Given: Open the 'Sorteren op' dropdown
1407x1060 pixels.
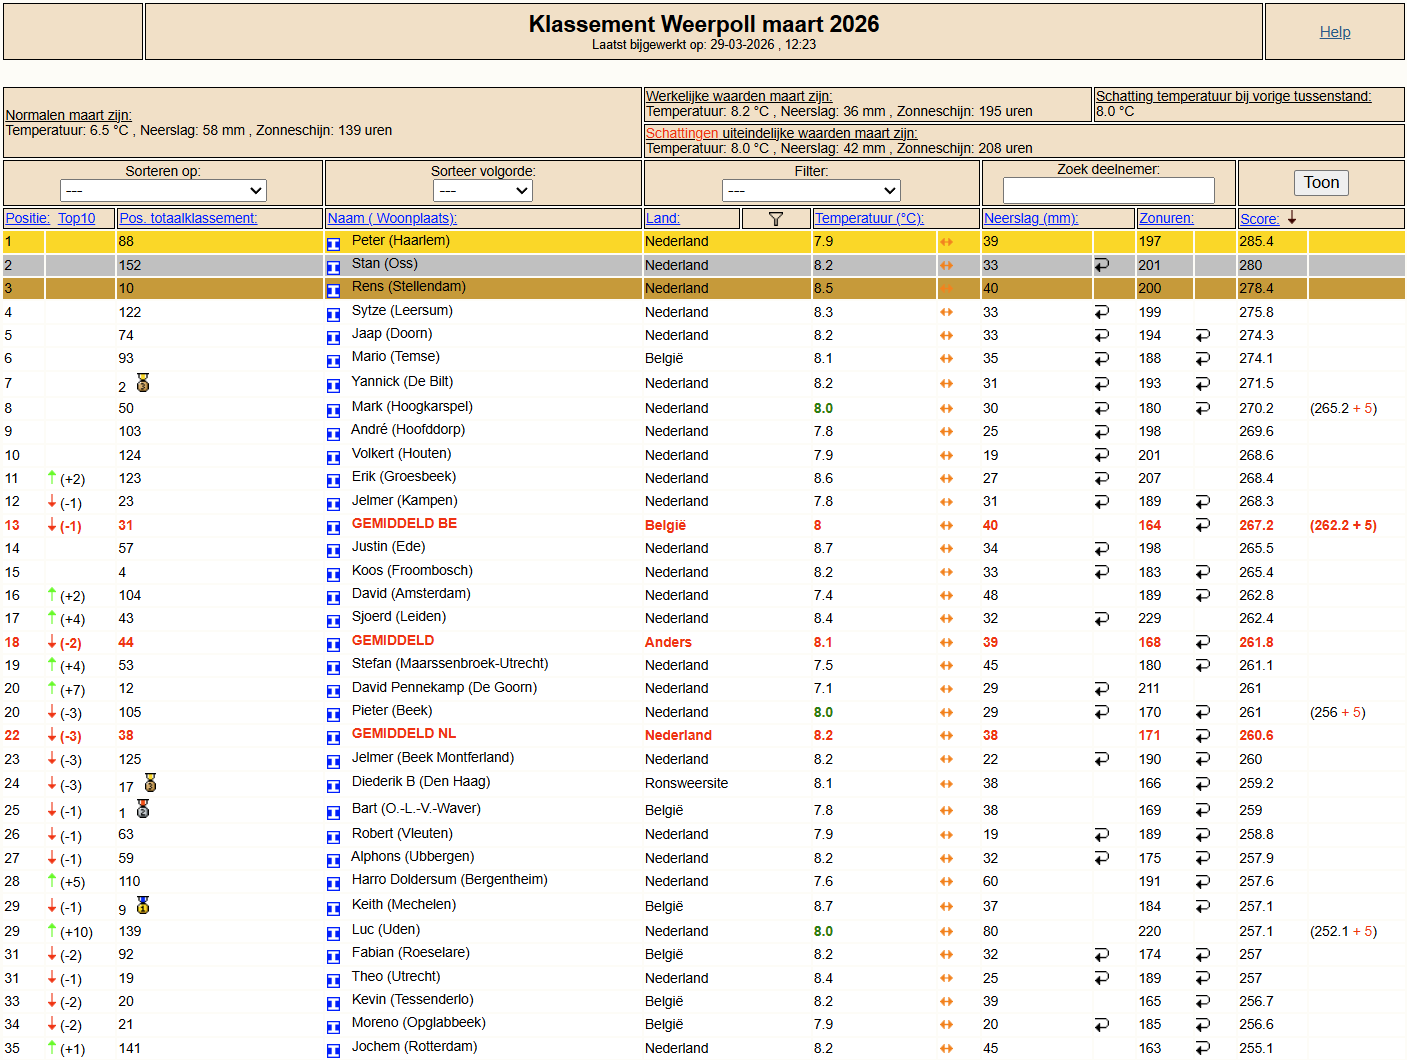Looking at the screenshot, I should point(163,190).
